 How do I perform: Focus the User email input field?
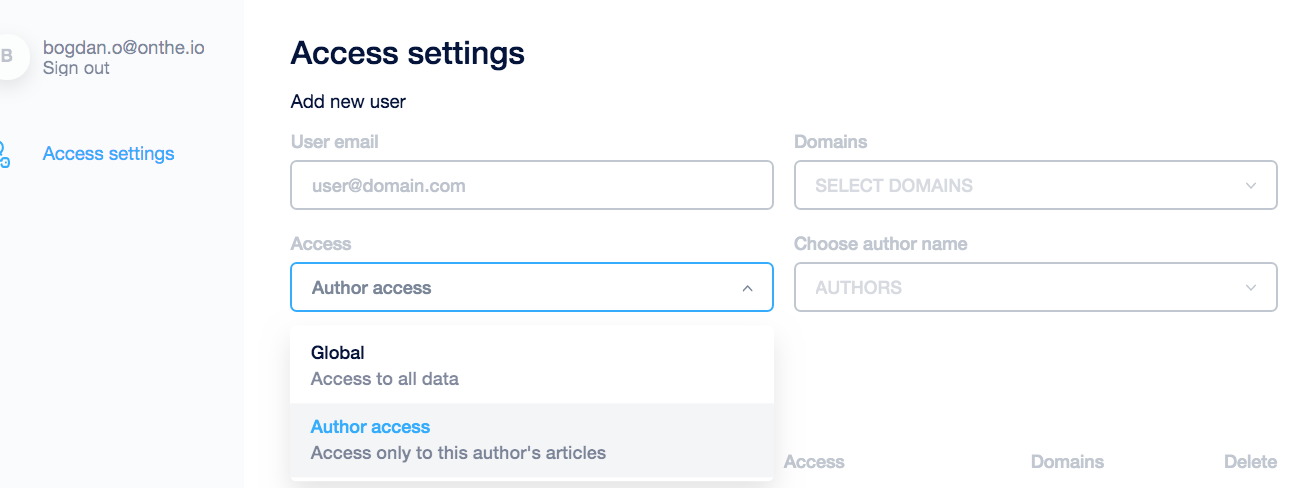(x=532, y=185)
